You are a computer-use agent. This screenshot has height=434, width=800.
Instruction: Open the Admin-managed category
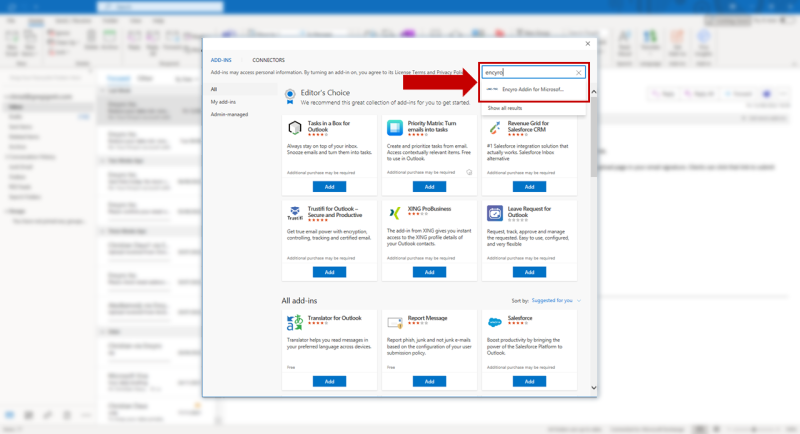pos(229,114)
